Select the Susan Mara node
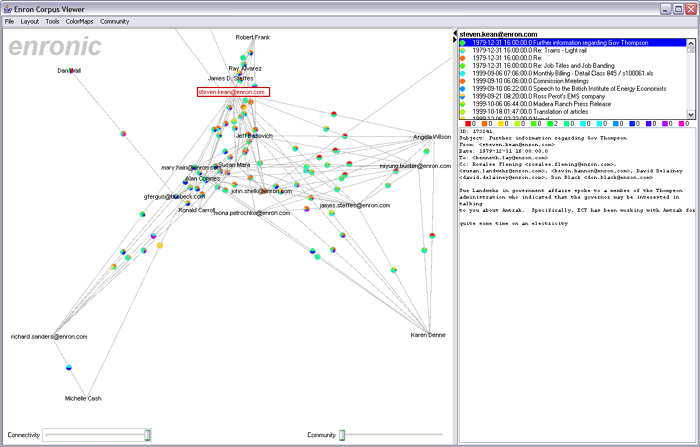The width and height of the screenshot is (700, 447). point(234,165)
